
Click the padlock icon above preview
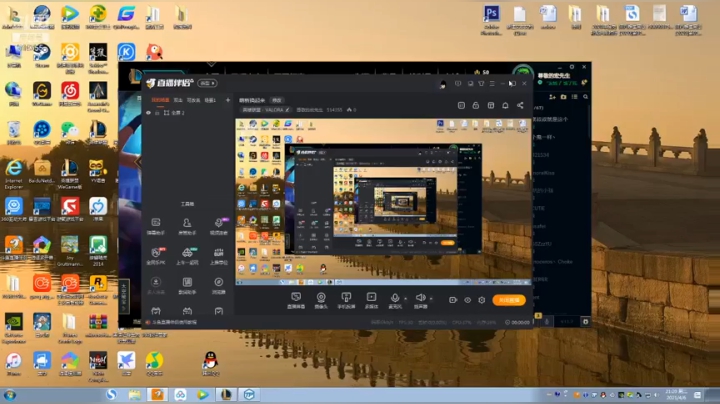pos(476,106)
